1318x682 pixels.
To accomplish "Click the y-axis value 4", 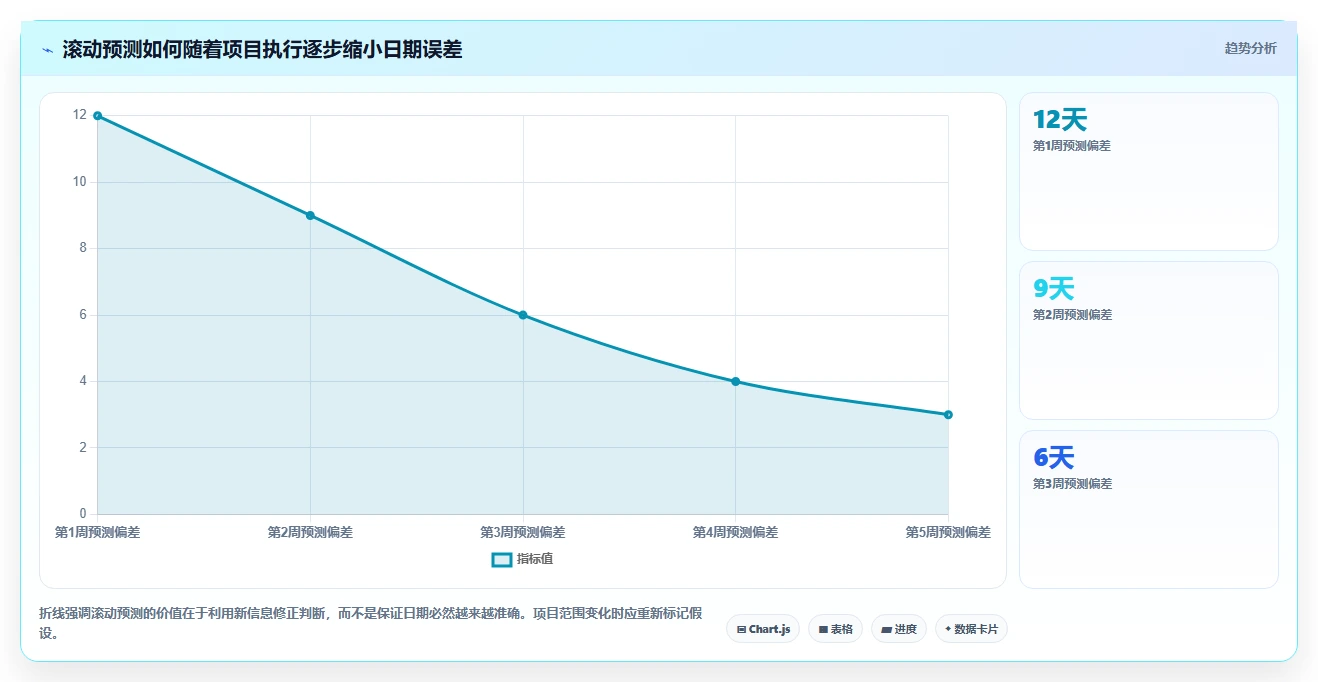I will pos(83,381).
